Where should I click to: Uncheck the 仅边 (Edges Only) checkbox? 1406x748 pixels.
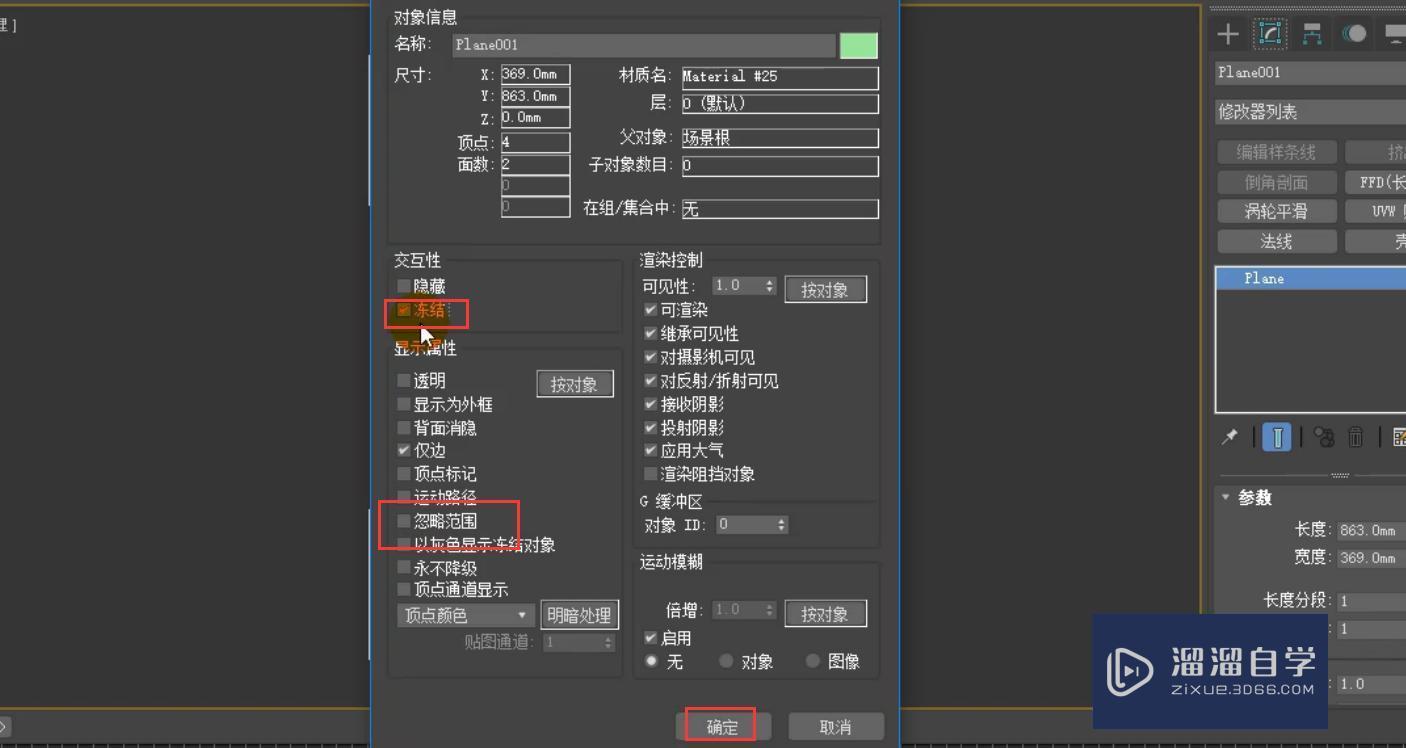404,450
